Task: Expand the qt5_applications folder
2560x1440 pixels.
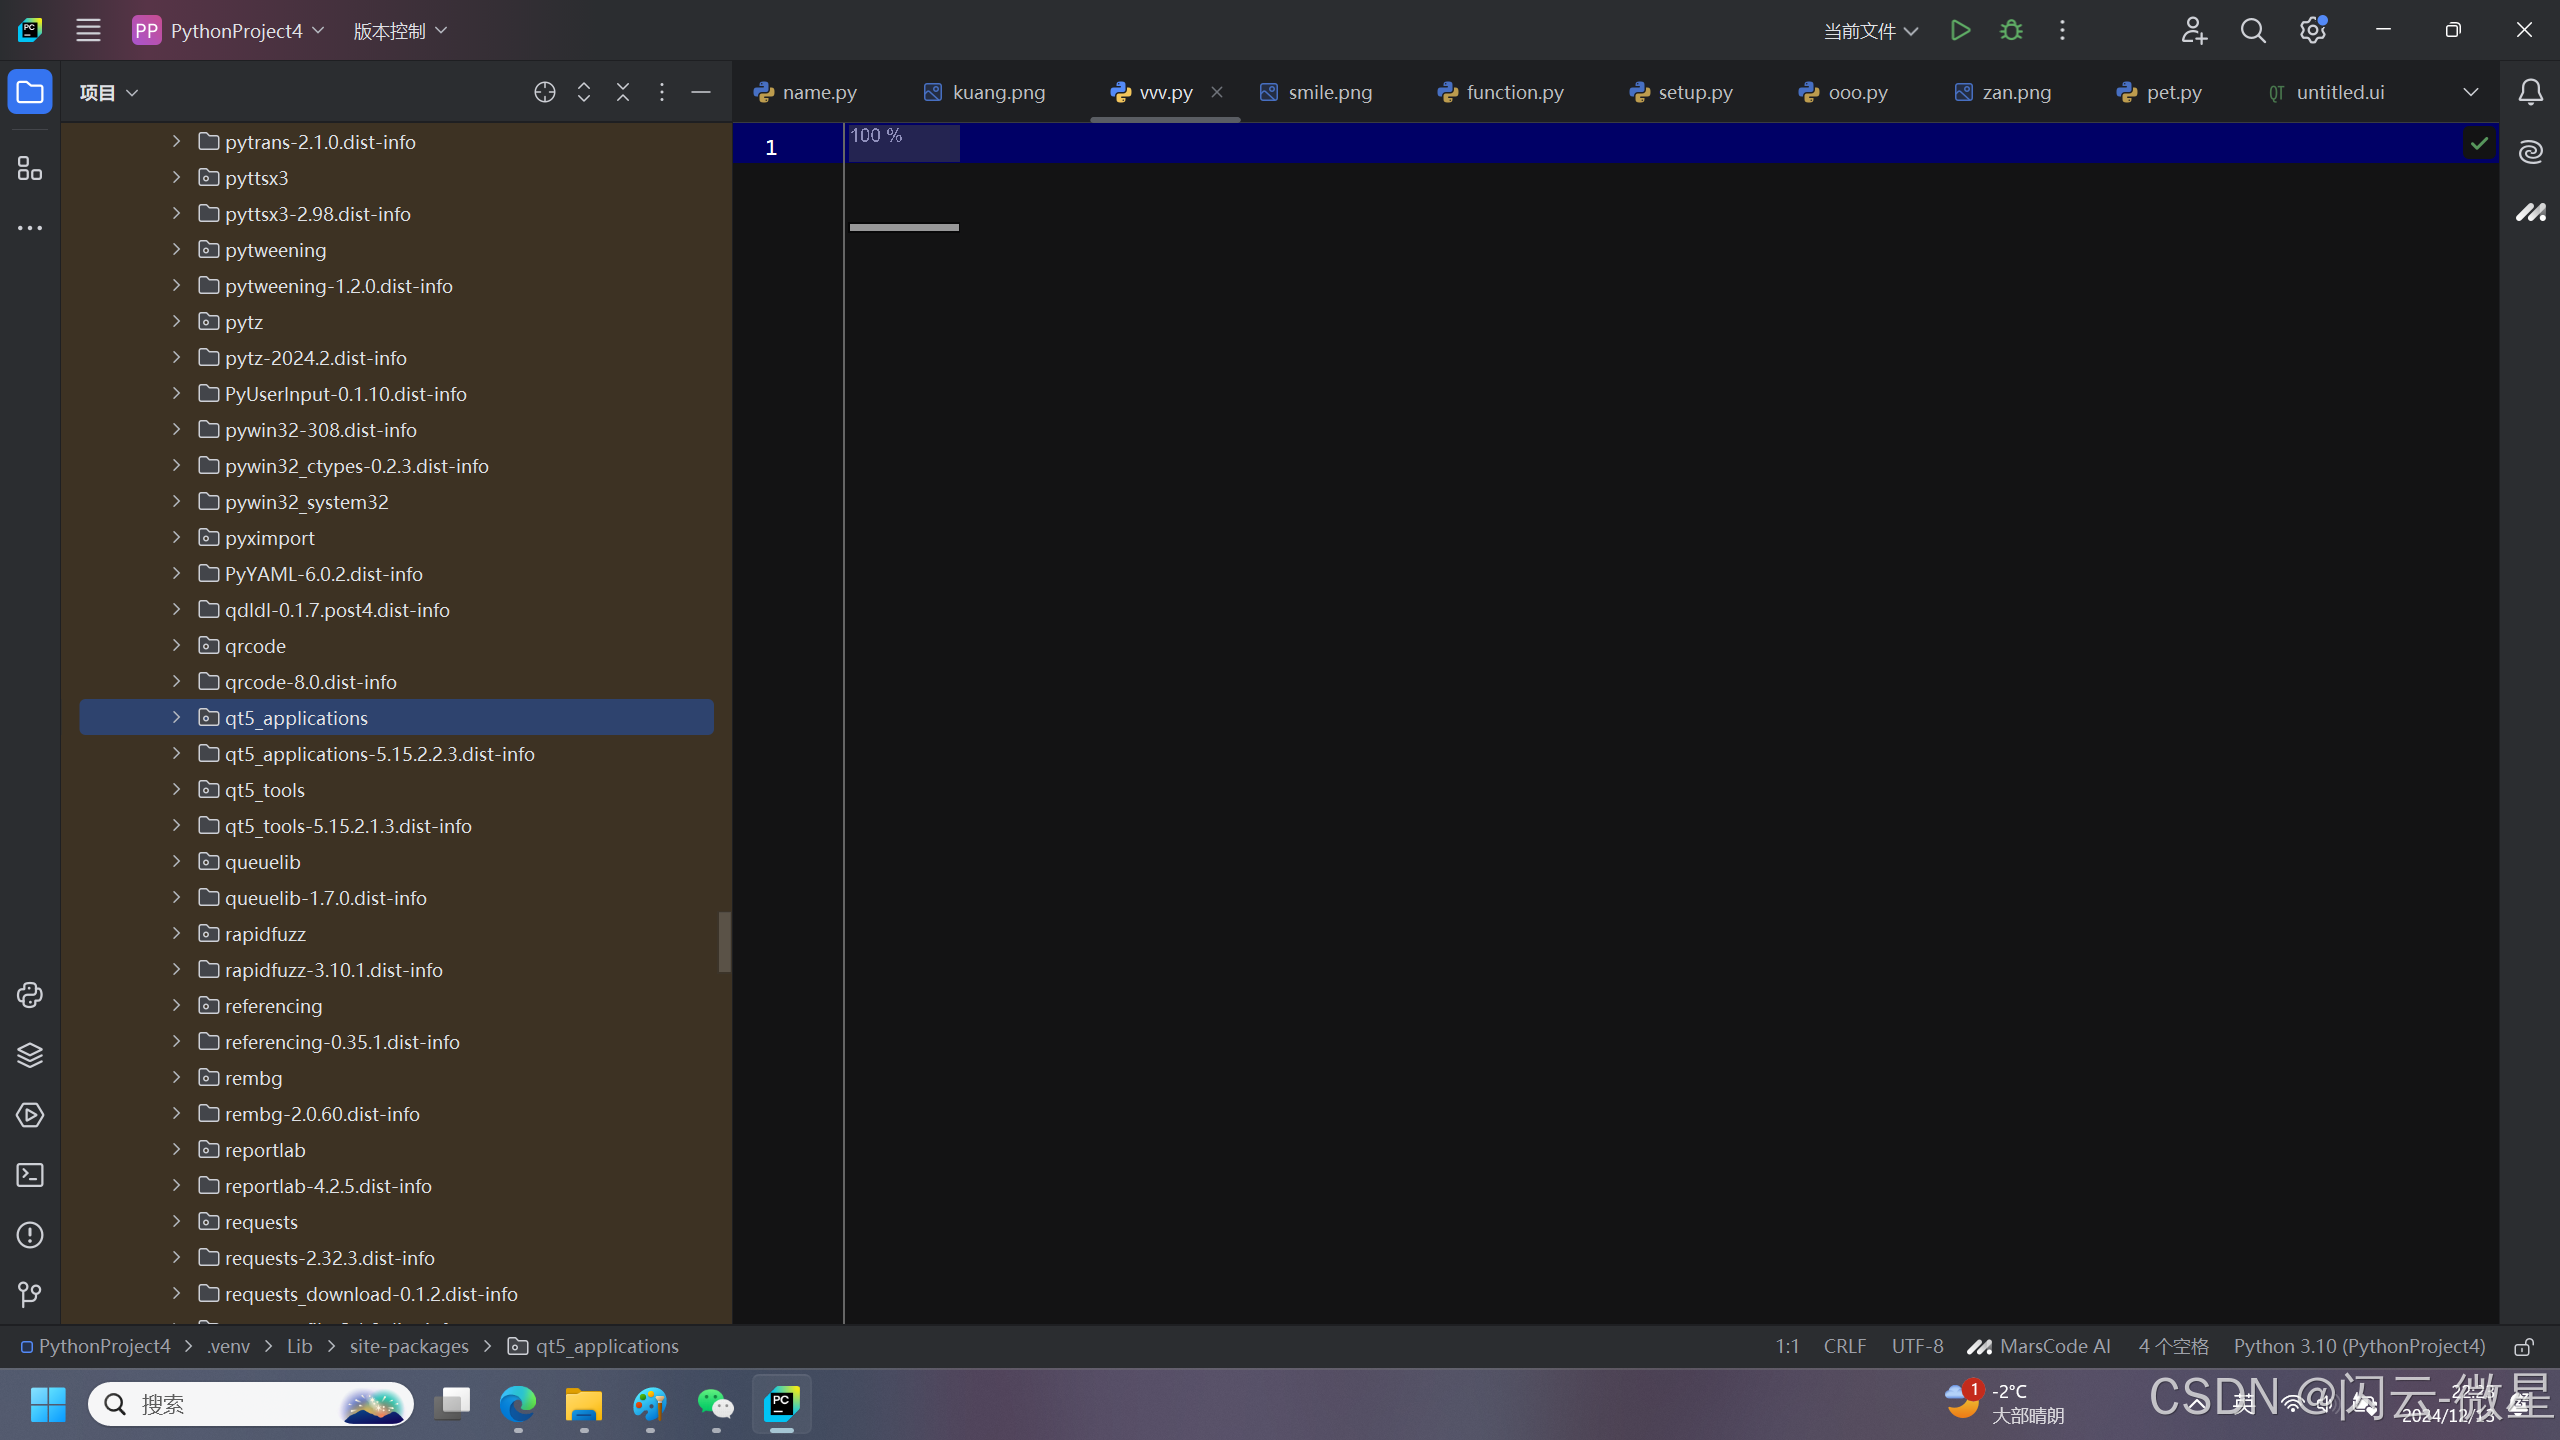Action: click(x=176, y=717)
